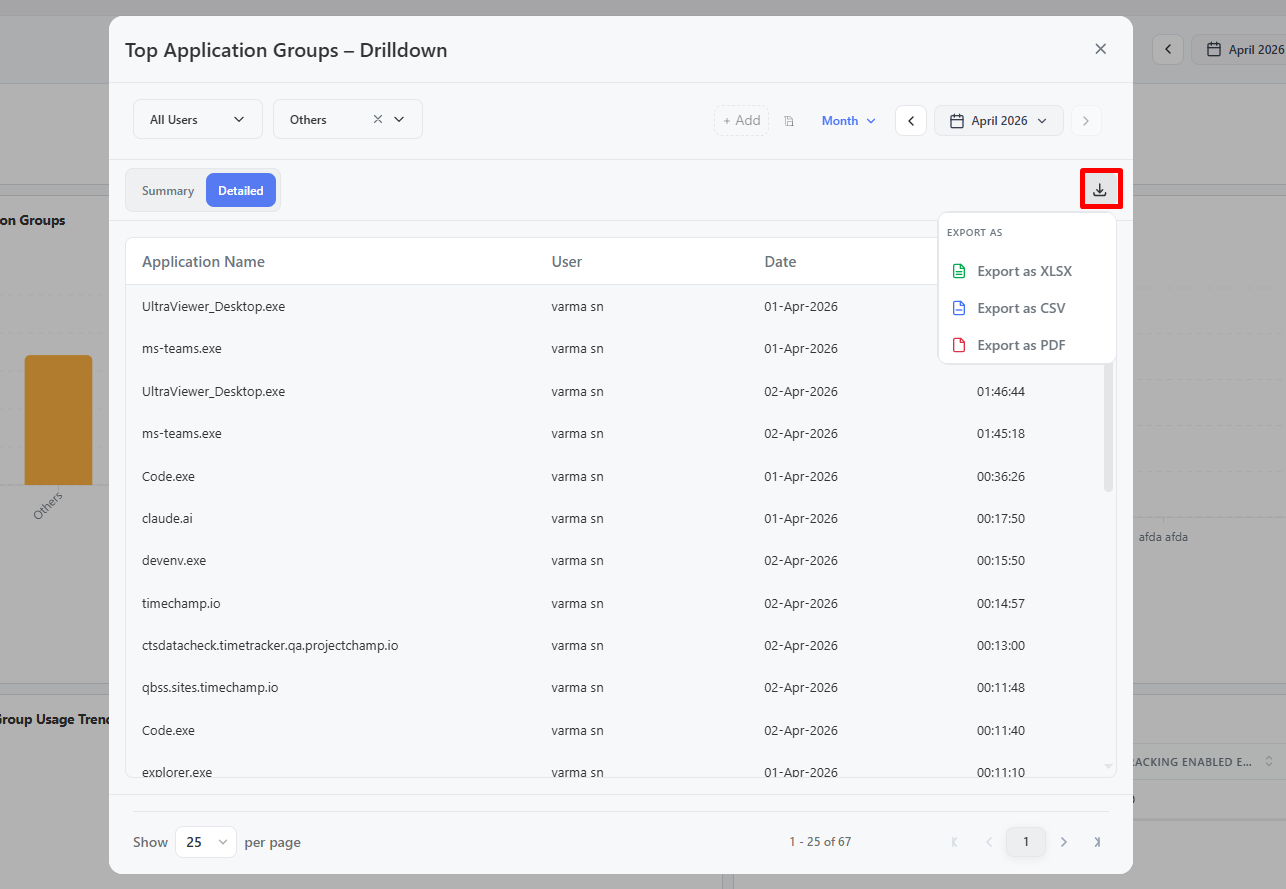The width and height of the screenshot is (1286, 889).
Task: Select the Detailed tab
Action: coord(241,190)
